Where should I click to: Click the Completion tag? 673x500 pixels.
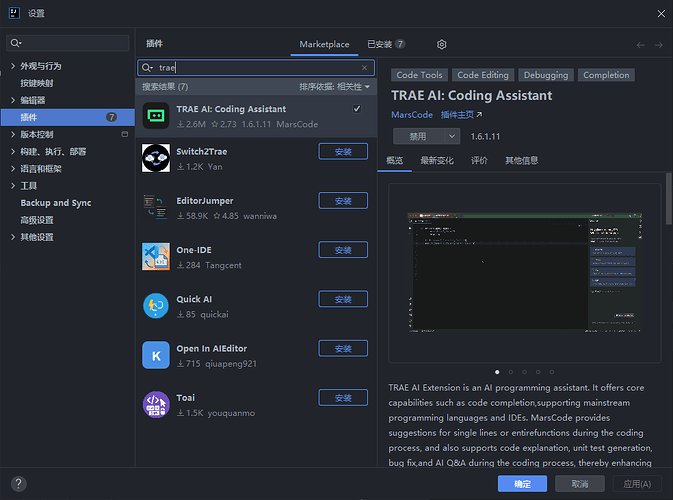click(606, 75)
